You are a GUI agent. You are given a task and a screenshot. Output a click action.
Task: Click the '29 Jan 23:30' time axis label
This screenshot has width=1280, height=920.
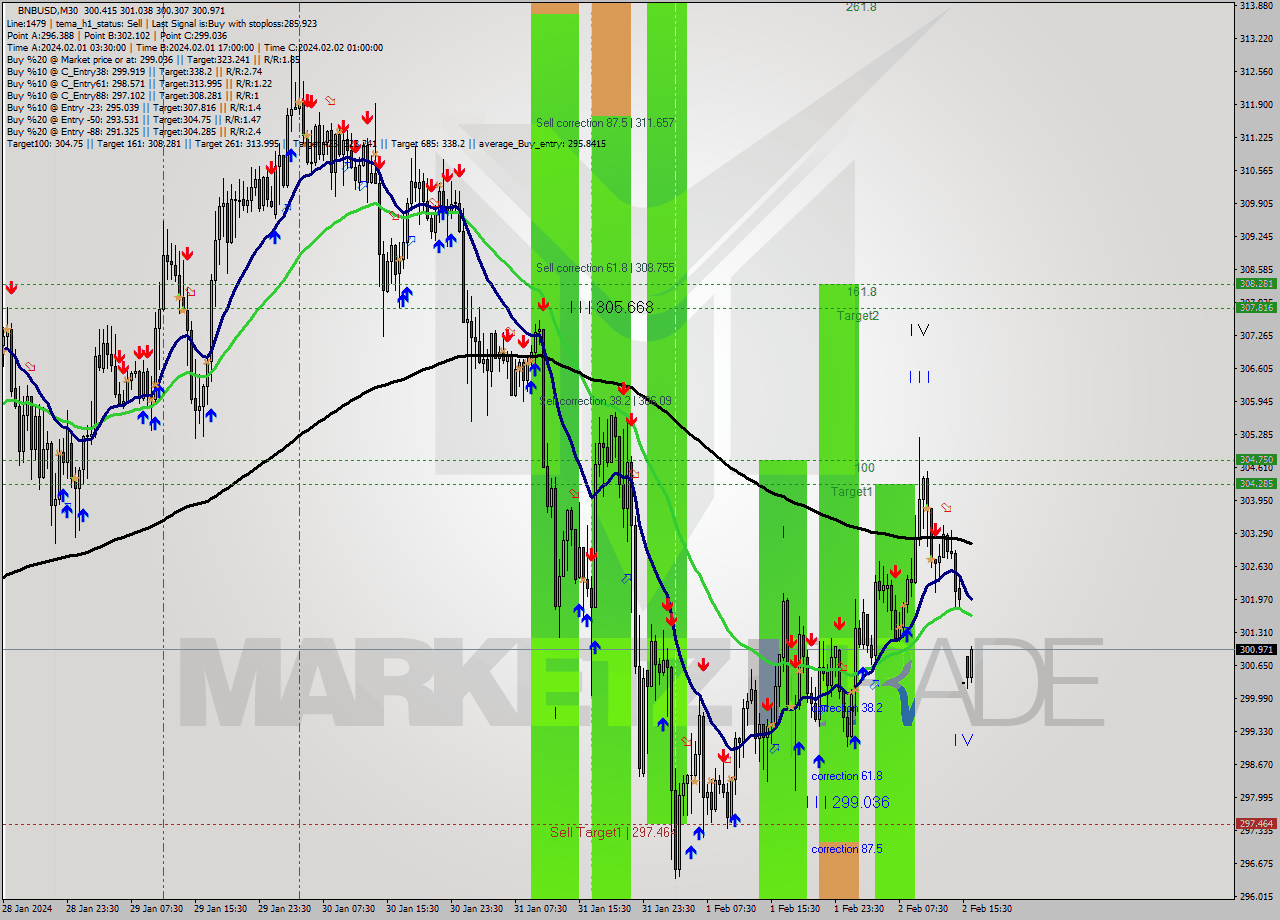pos(283,909)
